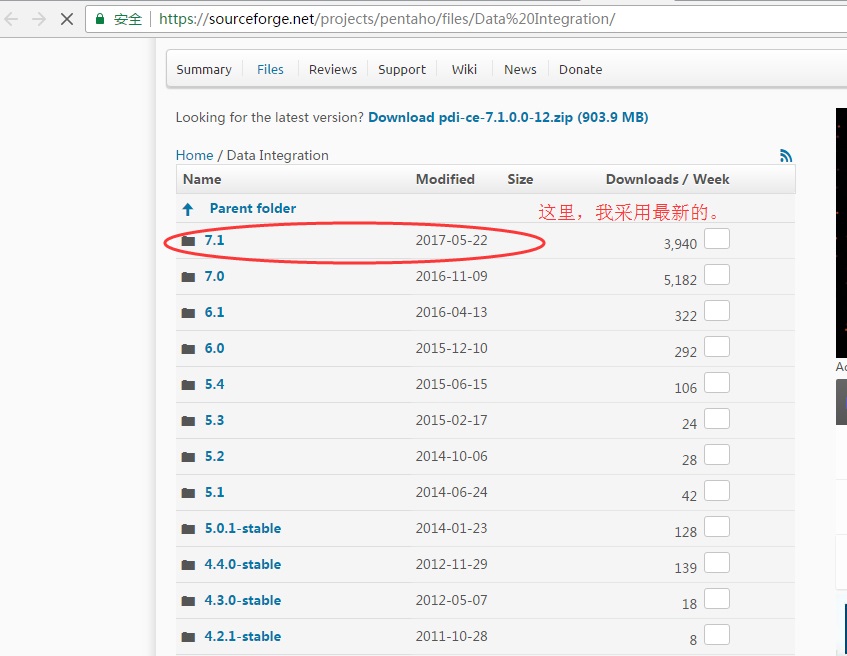Stop page loading with the X button
The height and width of the screenshot is (656, 847).
click(x=67, y=19)
